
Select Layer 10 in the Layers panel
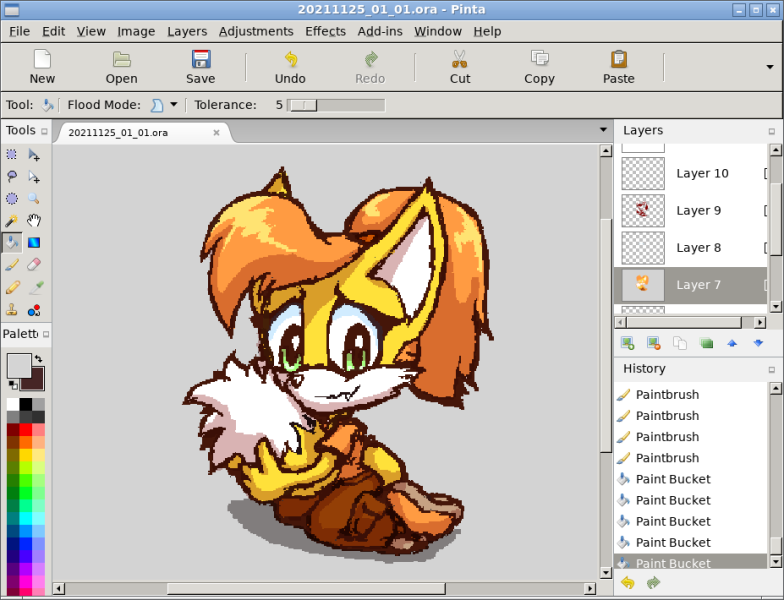(x=690, y=174)
